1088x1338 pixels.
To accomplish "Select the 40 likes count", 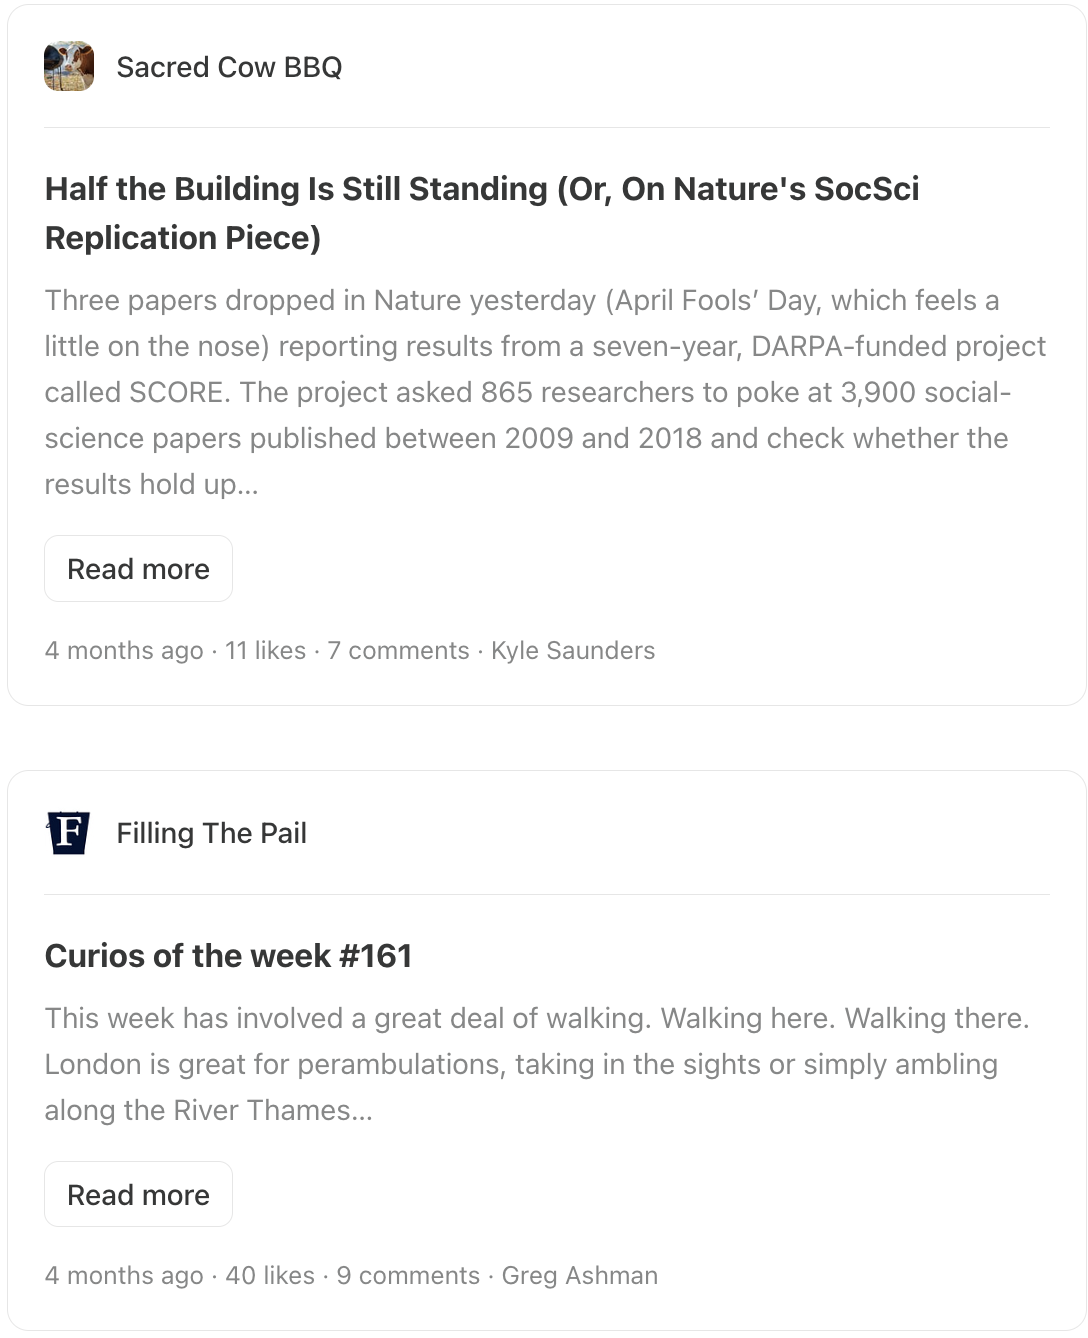I will [x=270, y=1276].
